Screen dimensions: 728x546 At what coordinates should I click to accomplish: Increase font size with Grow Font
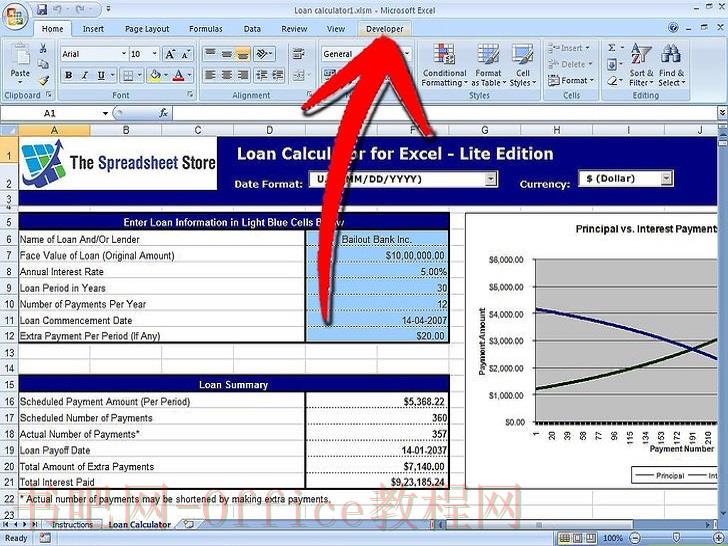pyautogui.click(x=170, y=54)
